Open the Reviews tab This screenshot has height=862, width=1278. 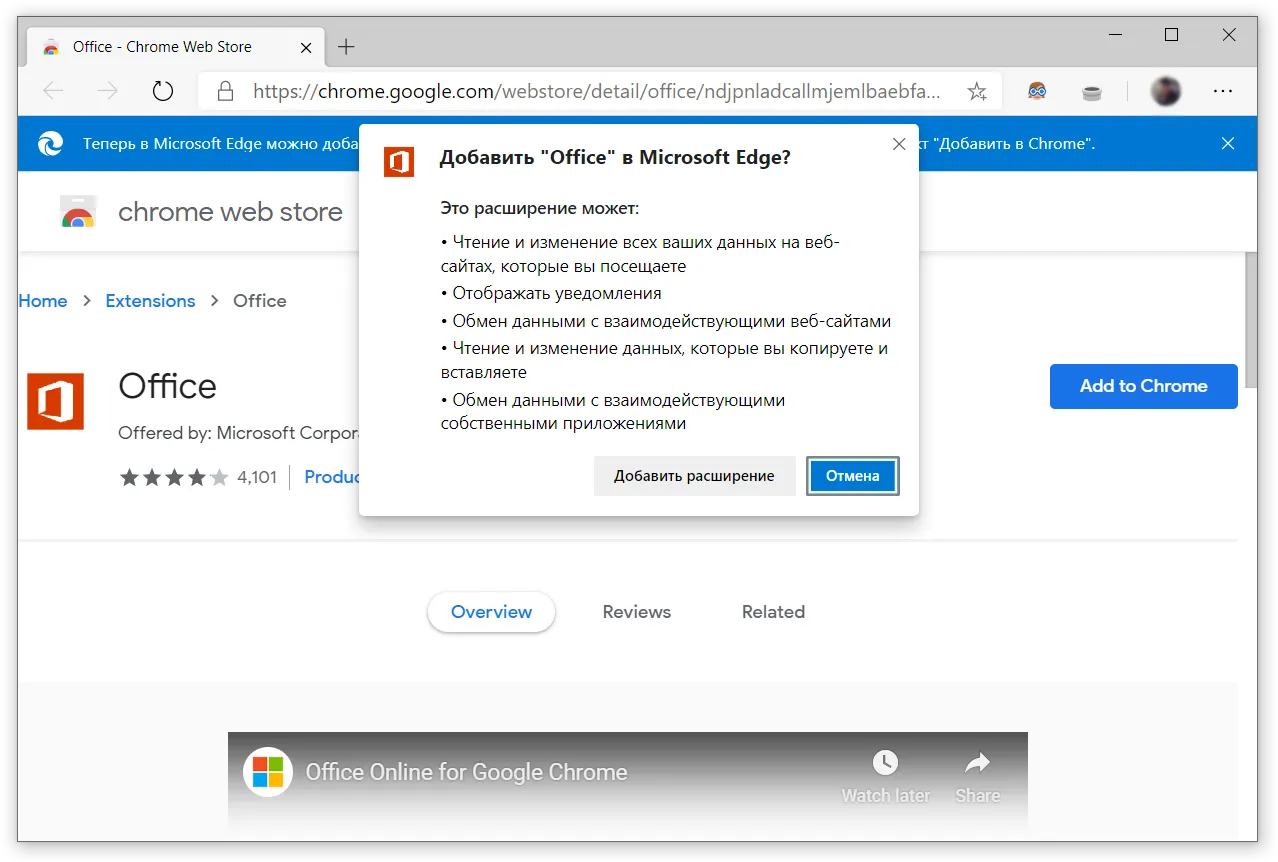(x=636, y=612)
